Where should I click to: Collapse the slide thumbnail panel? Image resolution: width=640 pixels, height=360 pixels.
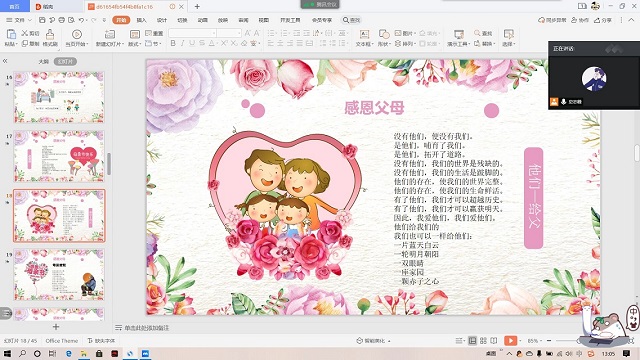(5, 61)
